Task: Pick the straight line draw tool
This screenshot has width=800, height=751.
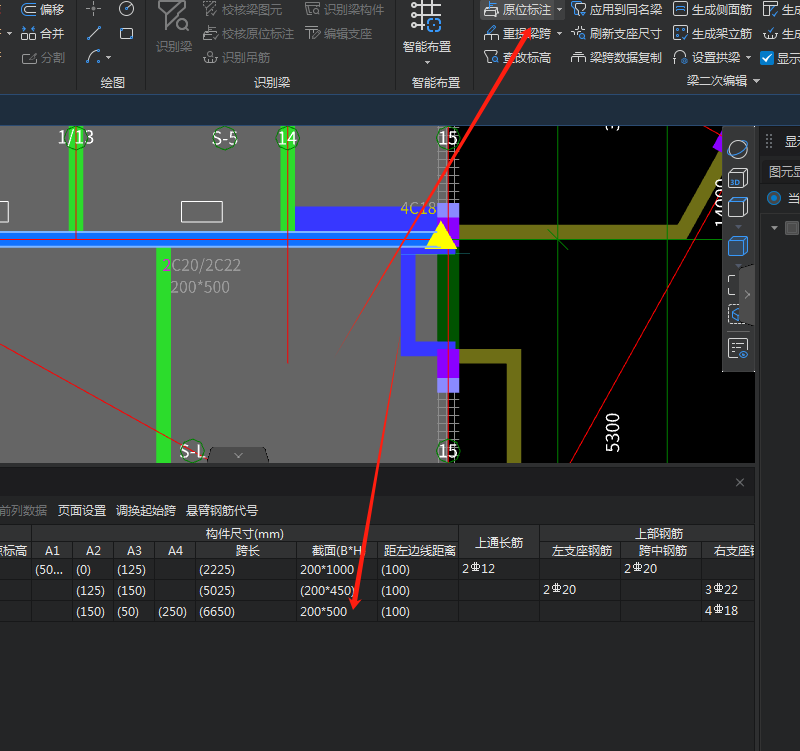Action: tap(93, 34)
